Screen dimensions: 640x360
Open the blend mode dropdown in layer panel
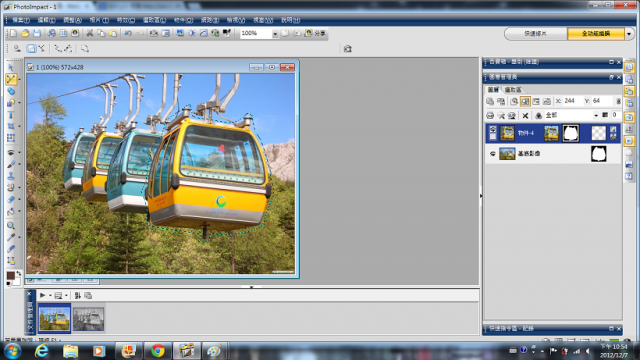pyautogui.click(x=596, y=116)
